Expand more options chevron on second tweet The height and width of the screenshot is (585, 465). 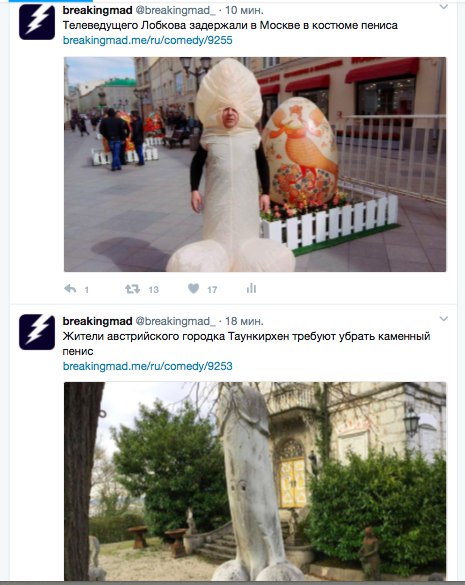pyautogui.click(x=443, y=319)
